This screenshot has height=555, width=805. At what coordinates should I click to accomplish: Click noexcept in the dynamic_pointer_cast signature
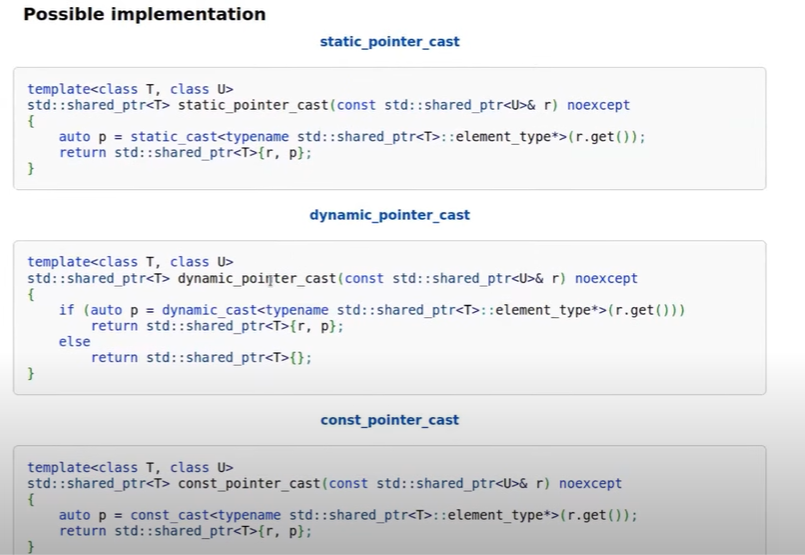606,278
